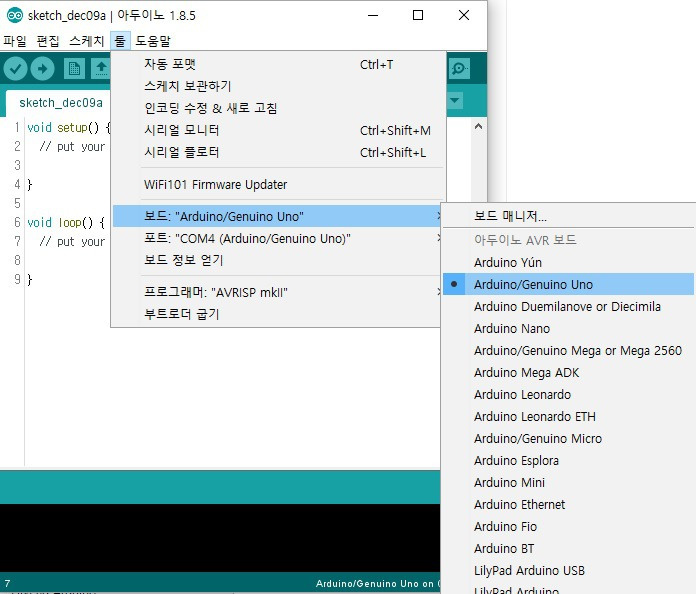Open the 편집 menu
The image size is (696, 594).
(47, 41)
